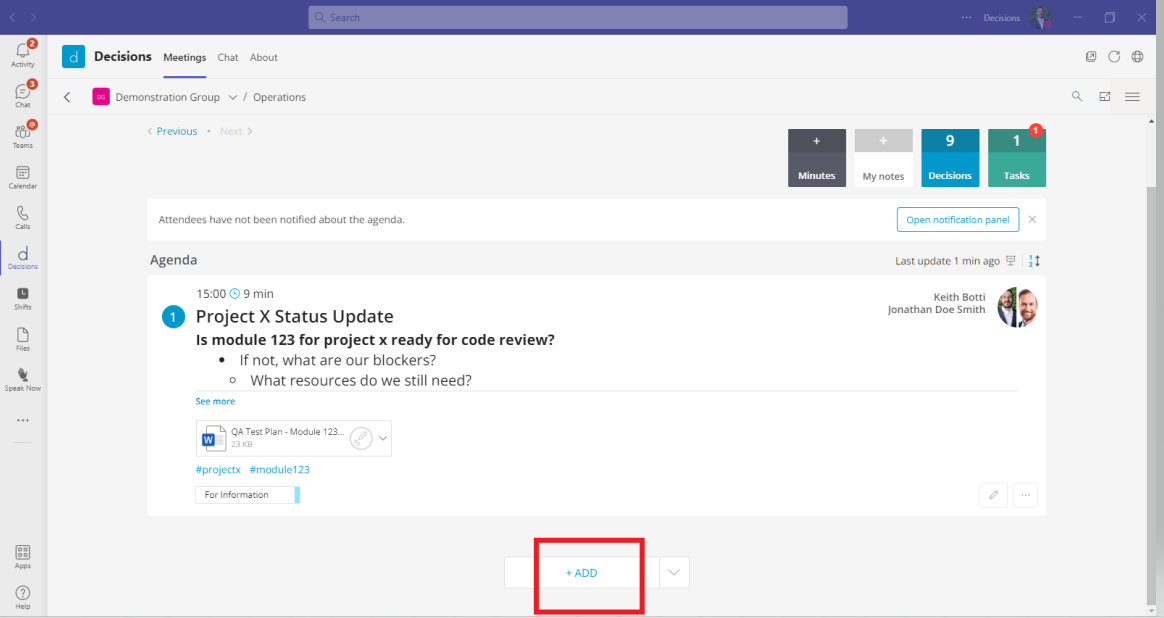Click the pencil edit icon on agenda item
The width and height of the screenshot is (1164, 618).
coord(993,495)
